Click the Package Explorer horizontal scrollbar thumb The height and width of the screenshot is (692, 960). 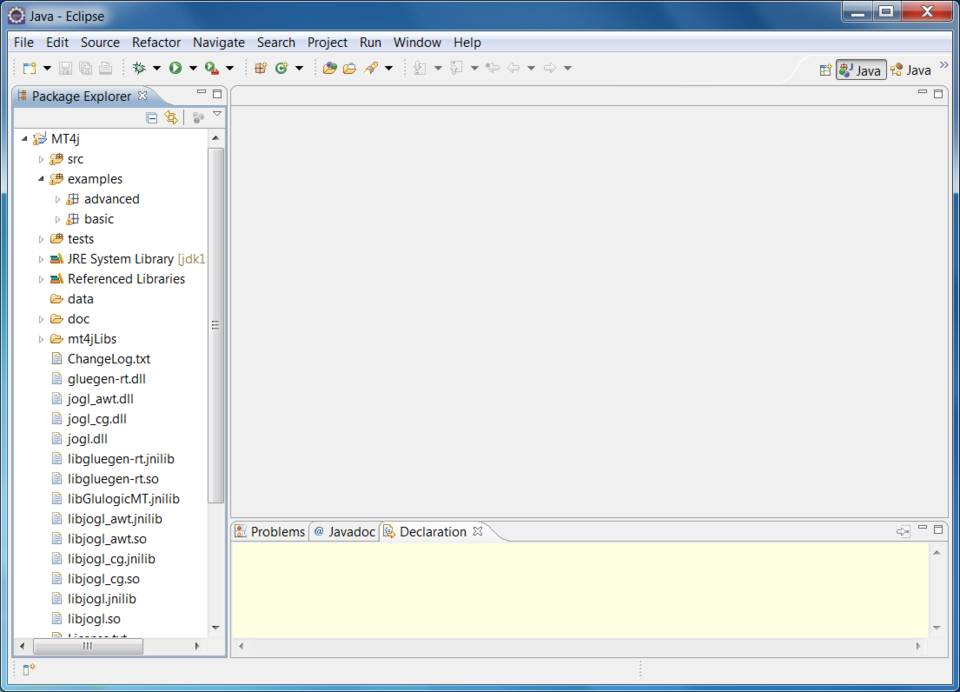click(x=87, y=646)
